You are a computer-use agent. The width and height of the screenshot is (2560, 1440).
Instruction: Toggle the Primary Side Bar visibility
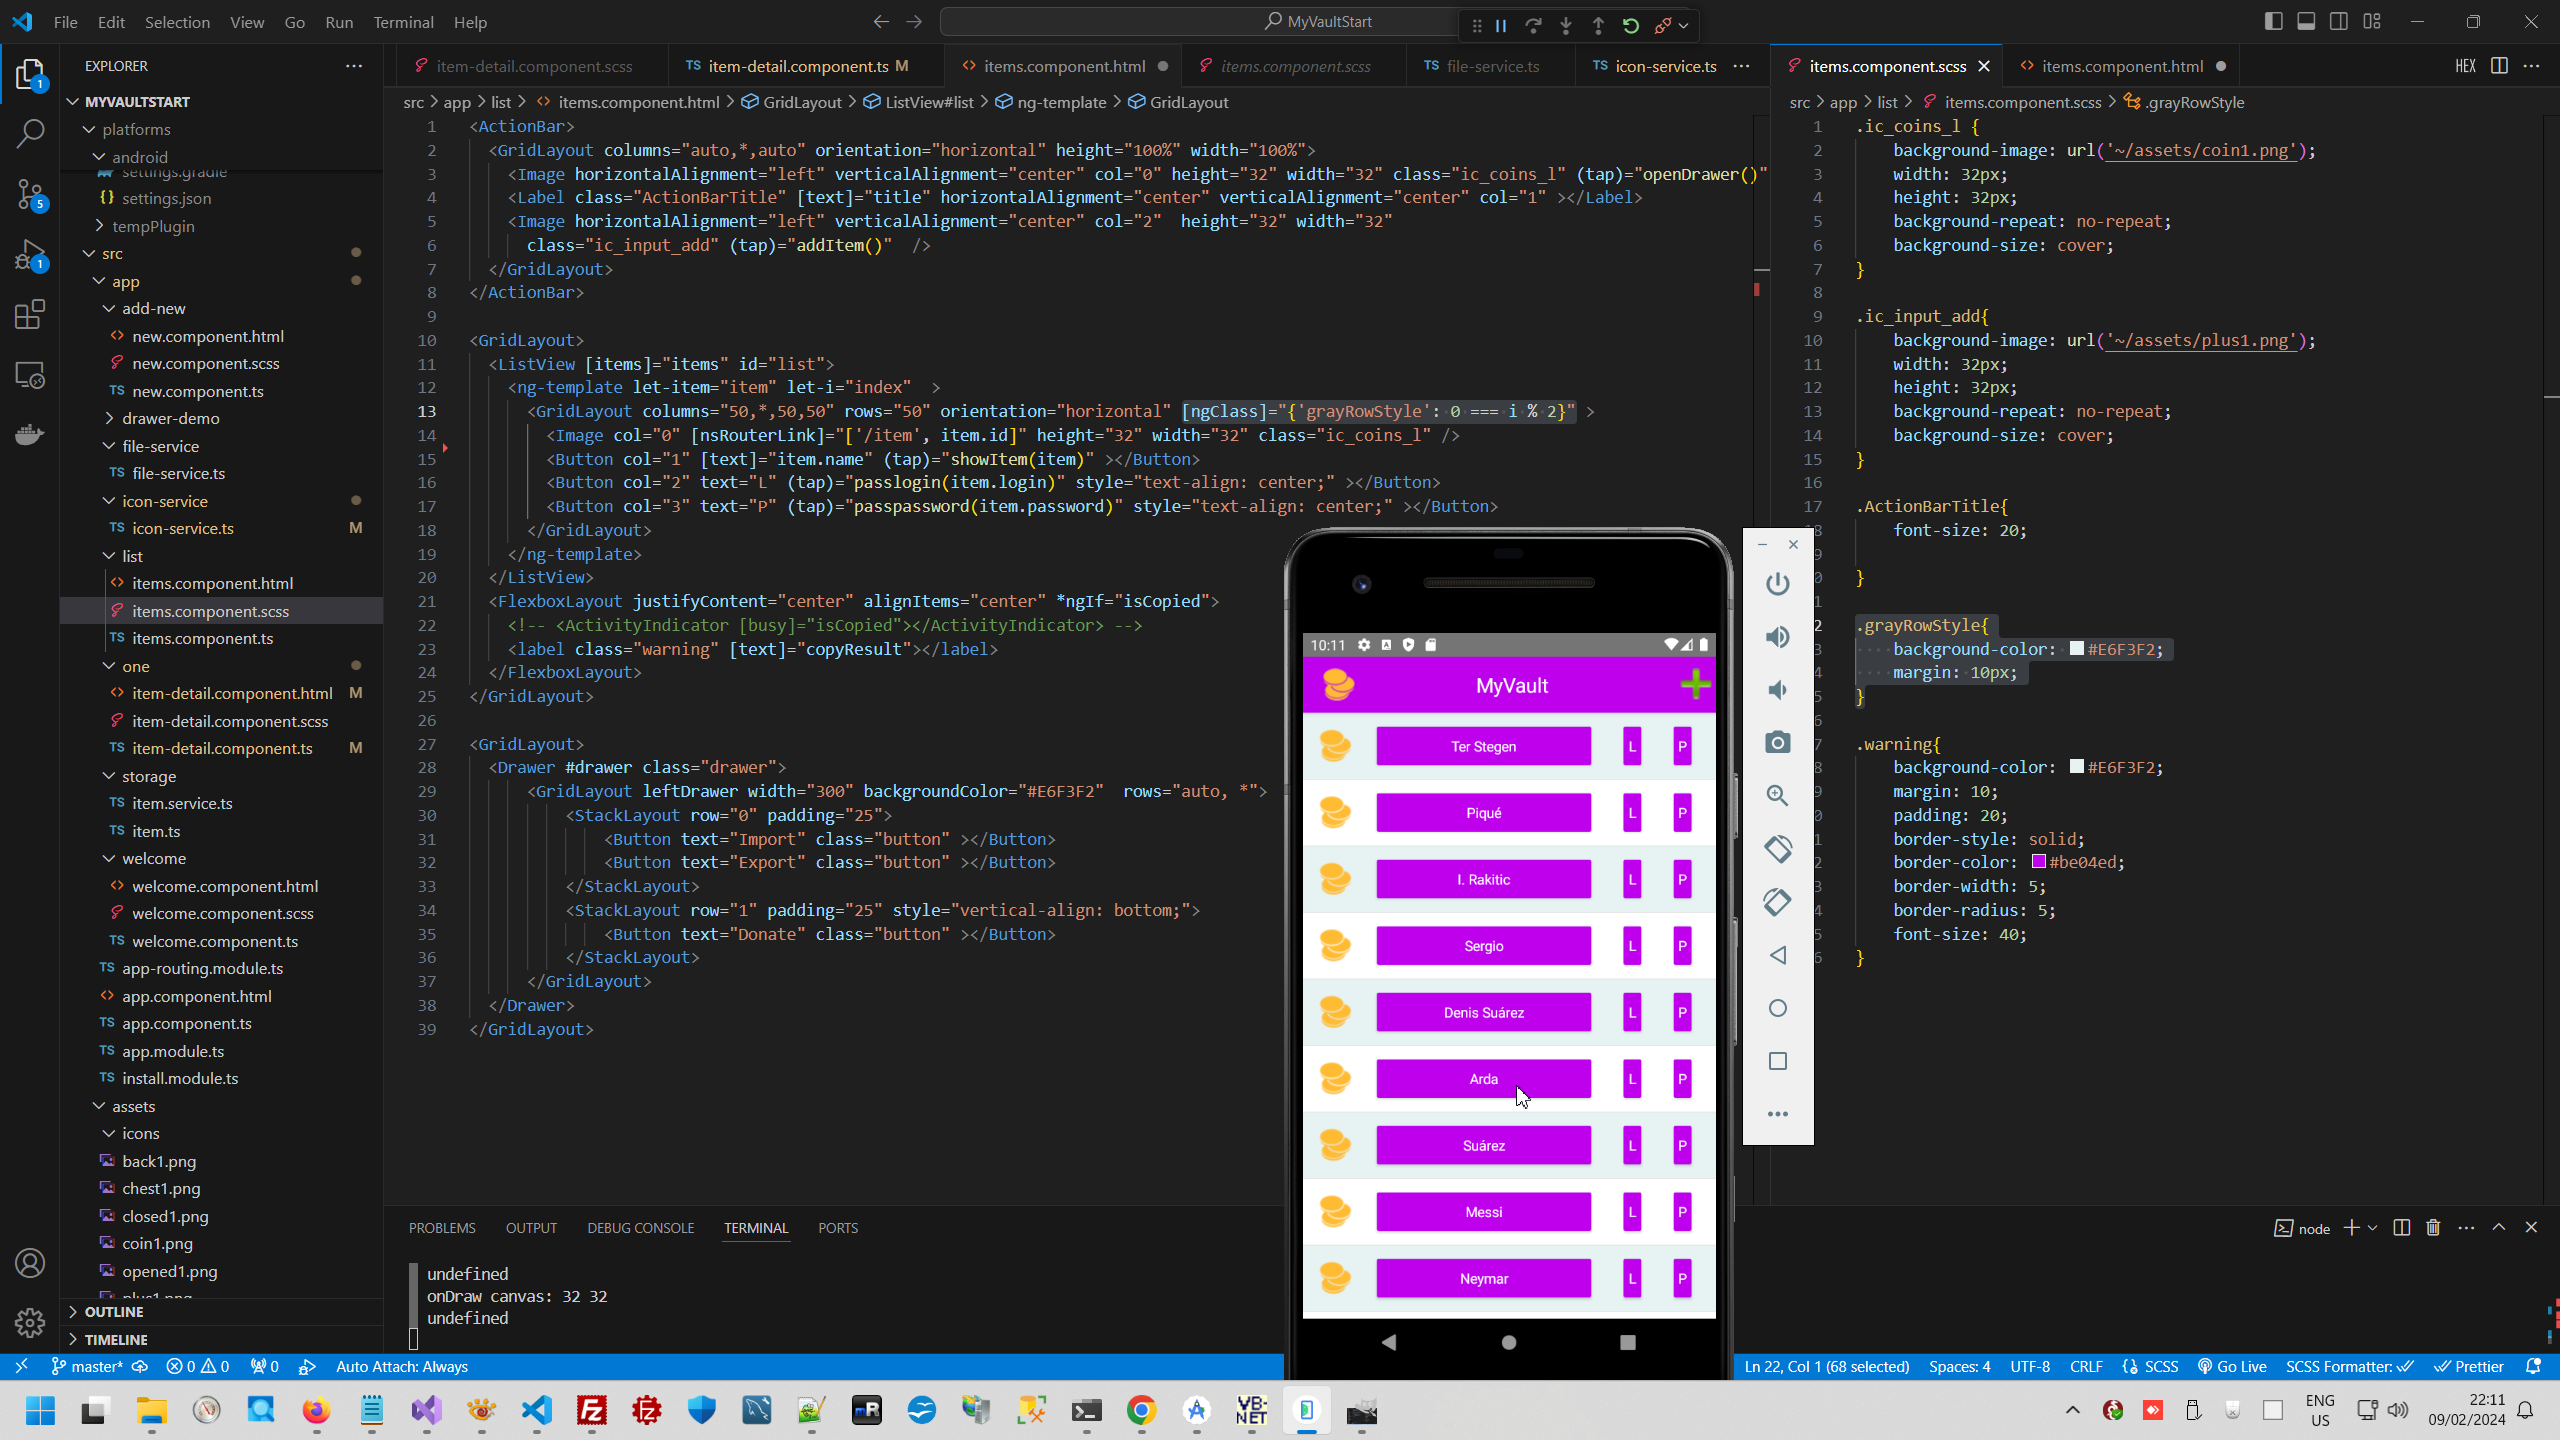click(x=2273, y=20)
